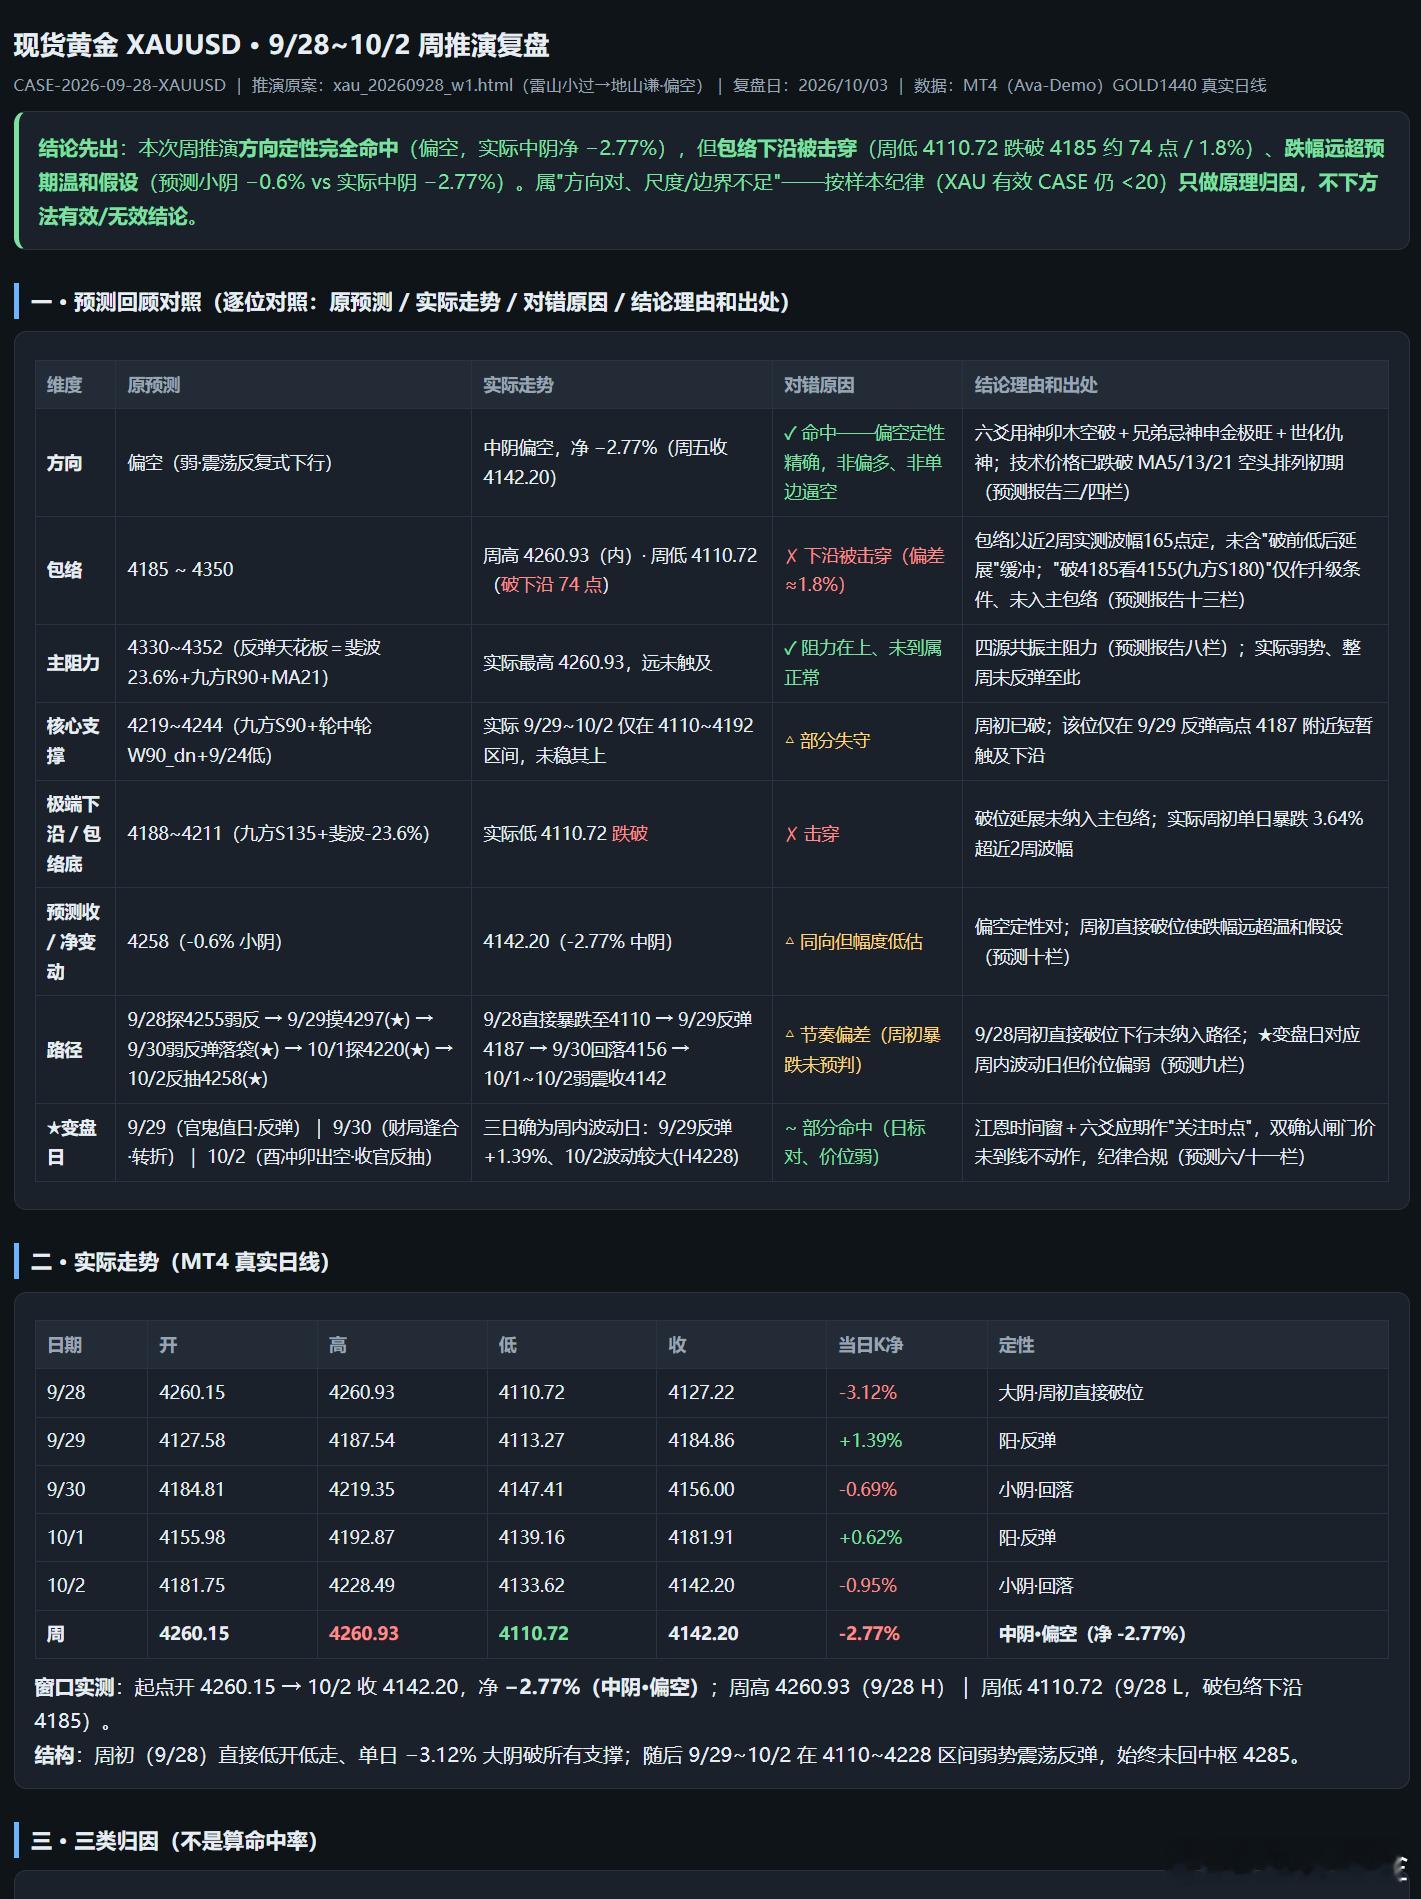1421x1899 pixels.
Task: Click the '当日K净' column header
Action: pos(871,1345)
